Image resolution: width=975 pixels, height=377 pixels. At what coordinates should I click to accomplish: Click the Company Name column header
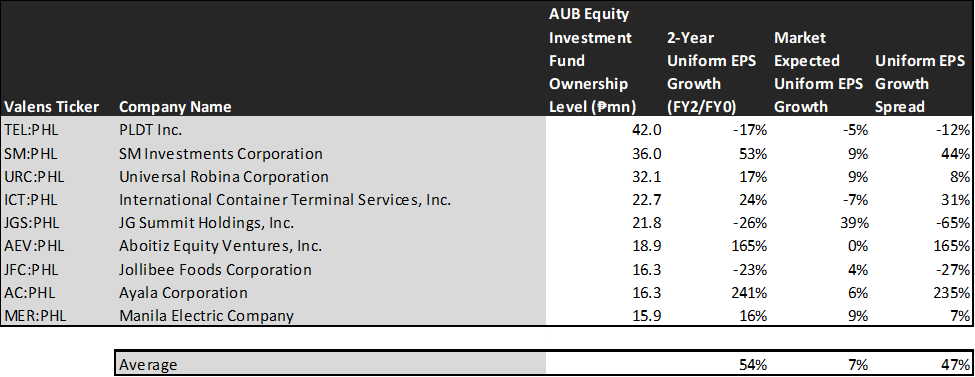175,107
